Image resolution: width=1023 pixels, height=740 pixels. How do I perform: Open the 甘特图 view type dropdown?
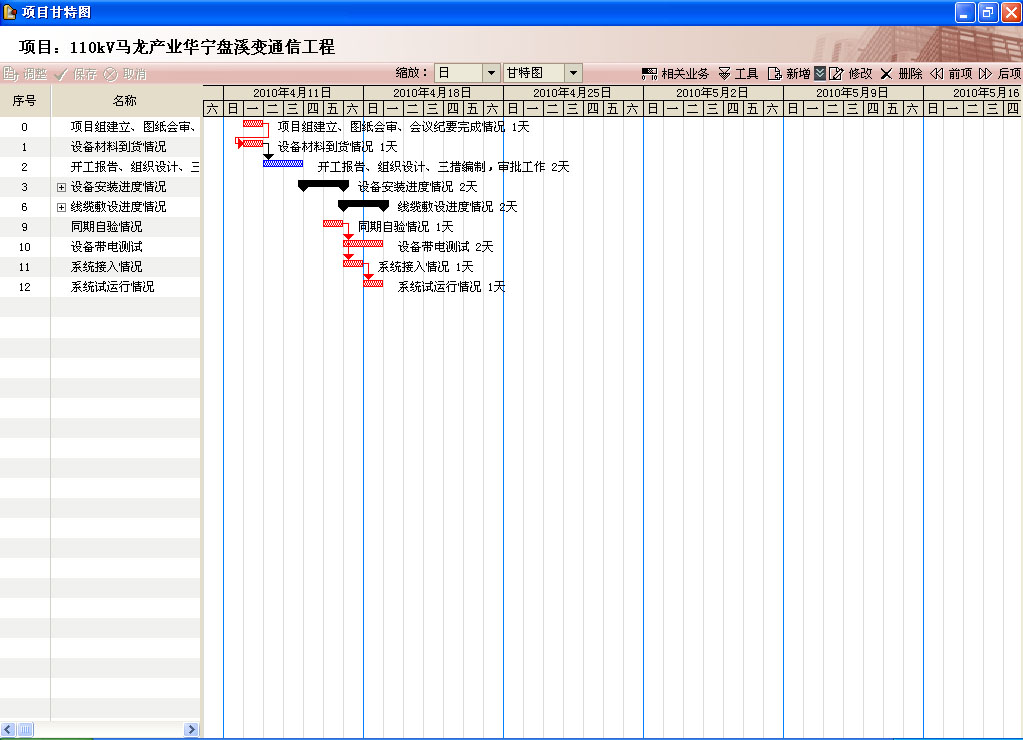click(573, 73)
